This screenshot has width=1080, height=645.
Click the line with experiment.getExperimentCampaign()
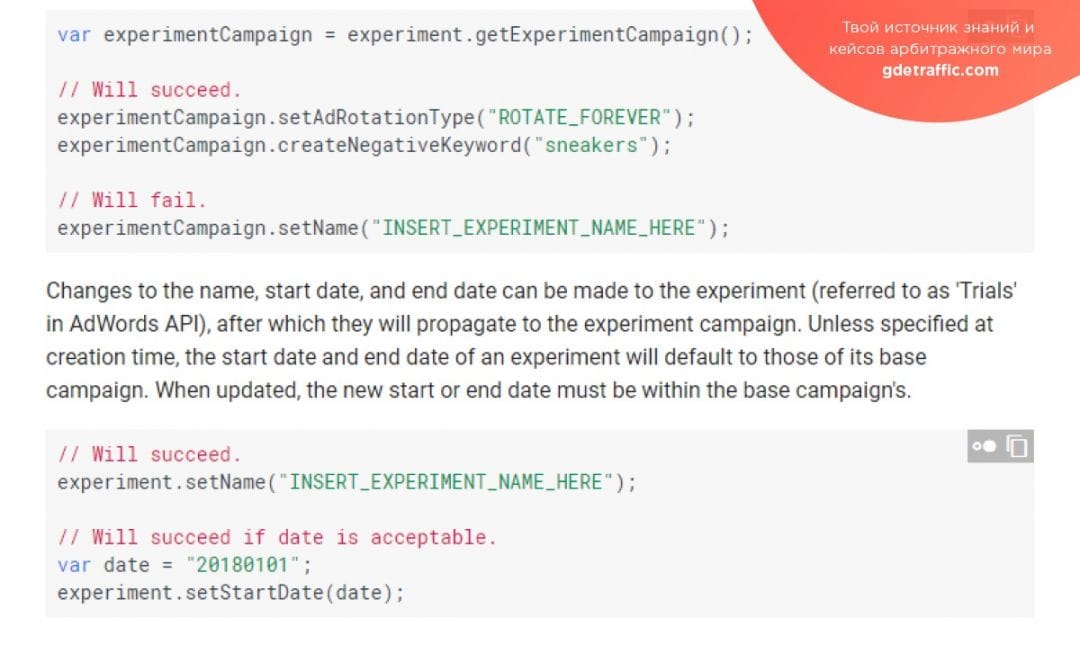click(x=405, y=34)
